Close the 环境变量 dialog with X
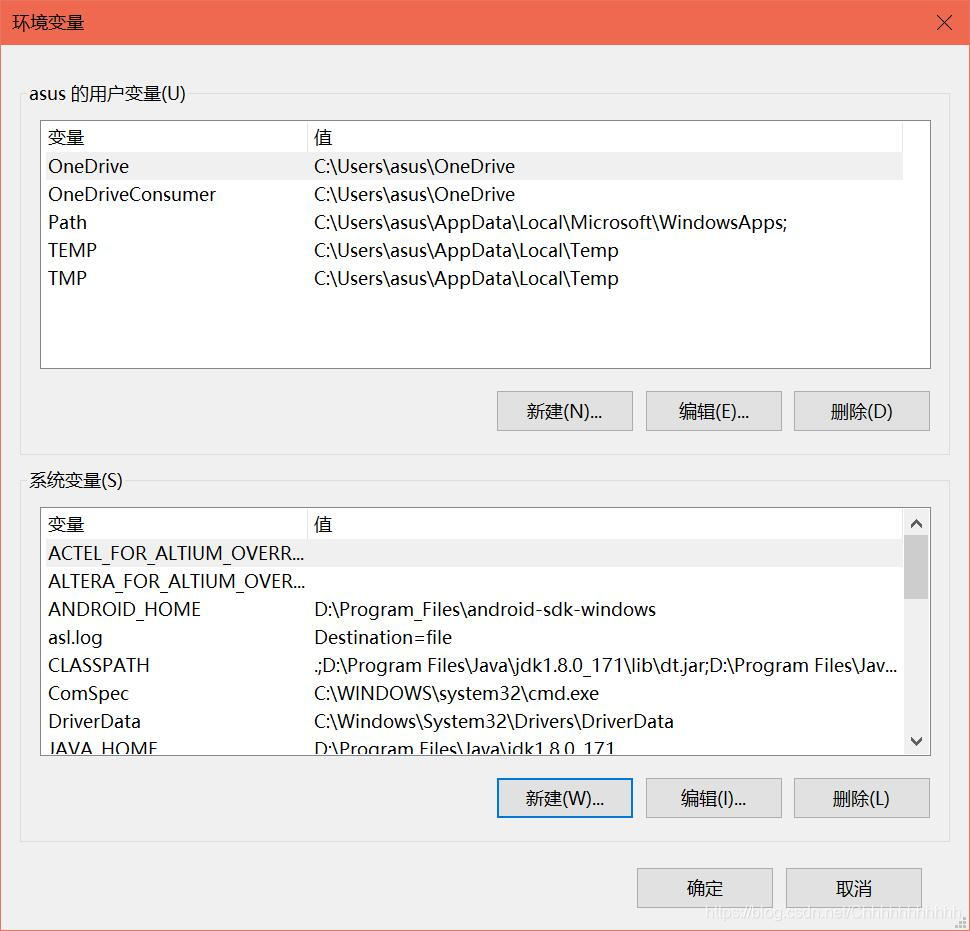This screenshot has width=970, height=931. 944,23
